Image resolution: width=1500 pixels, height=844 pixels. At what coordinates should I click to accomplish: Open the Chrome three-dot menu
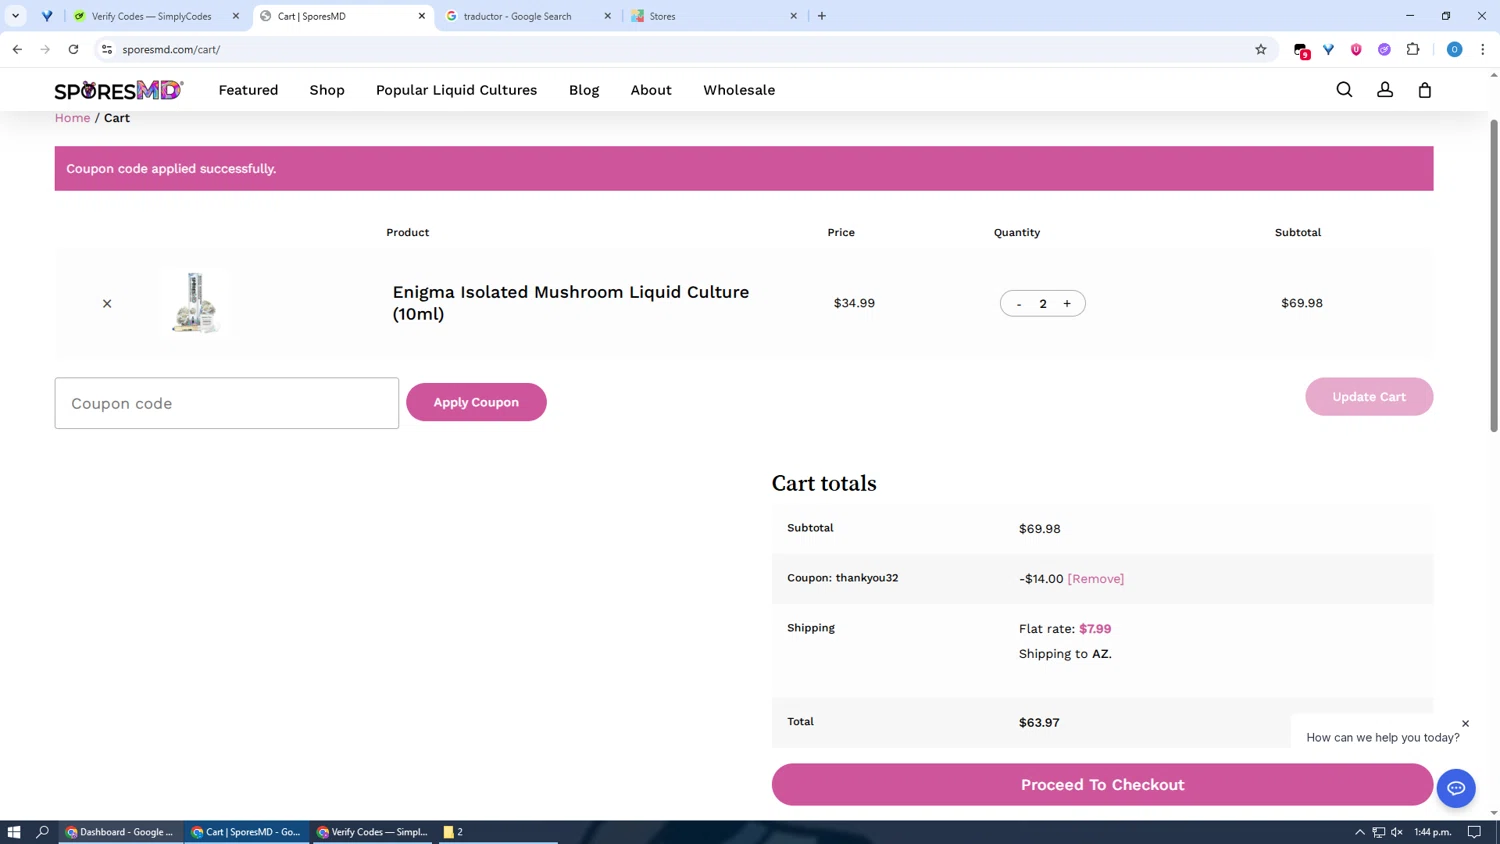tap(1483, 49)
